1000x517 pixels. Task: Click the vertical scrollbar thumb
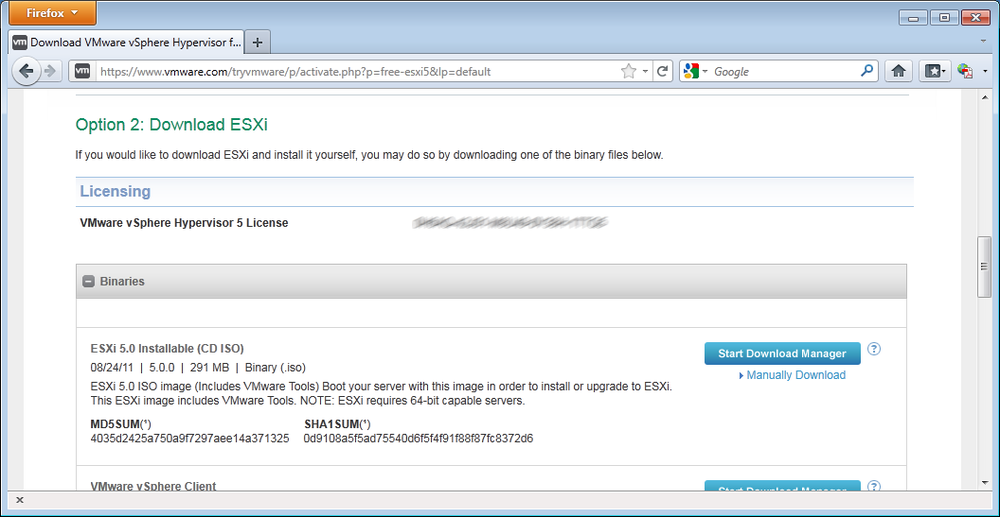985,266
